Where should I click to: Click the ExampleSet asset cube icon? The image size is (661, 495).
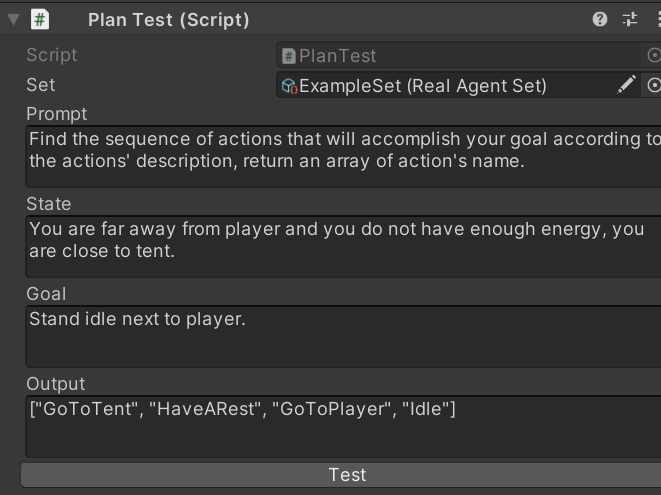coord(289,86)
